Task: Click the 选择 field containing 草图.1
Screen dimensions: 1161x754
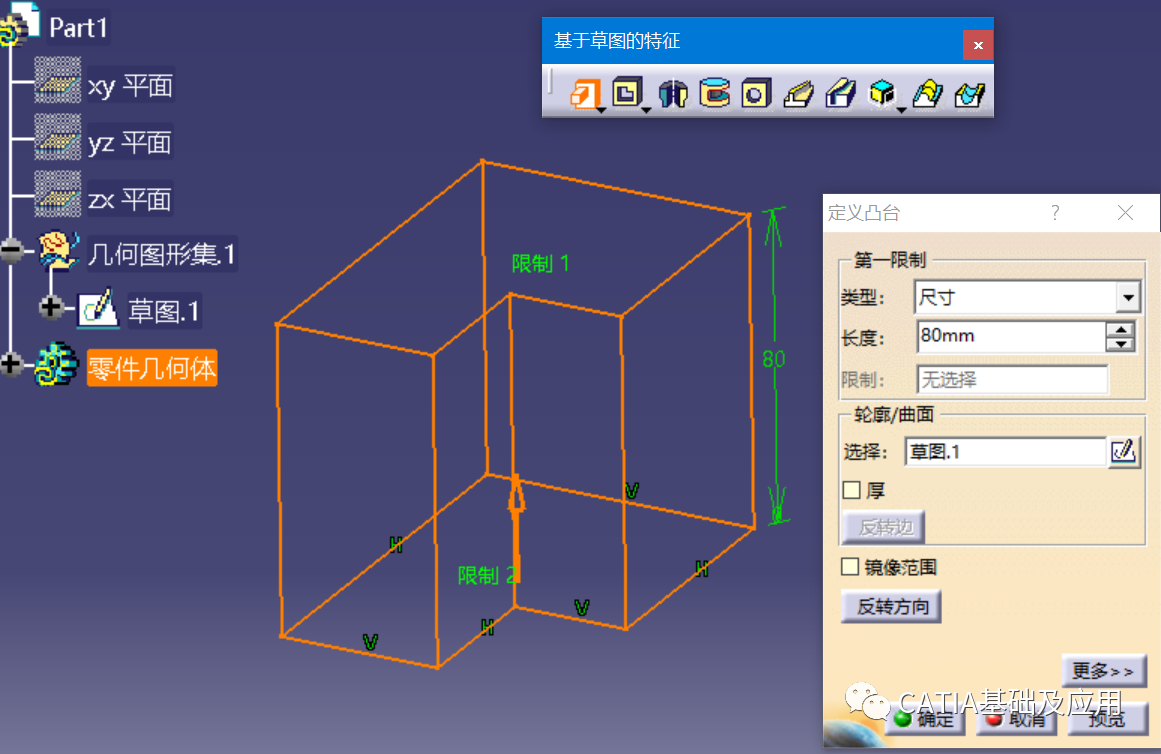Action: pyautogui.click(x=1006, y=452)
